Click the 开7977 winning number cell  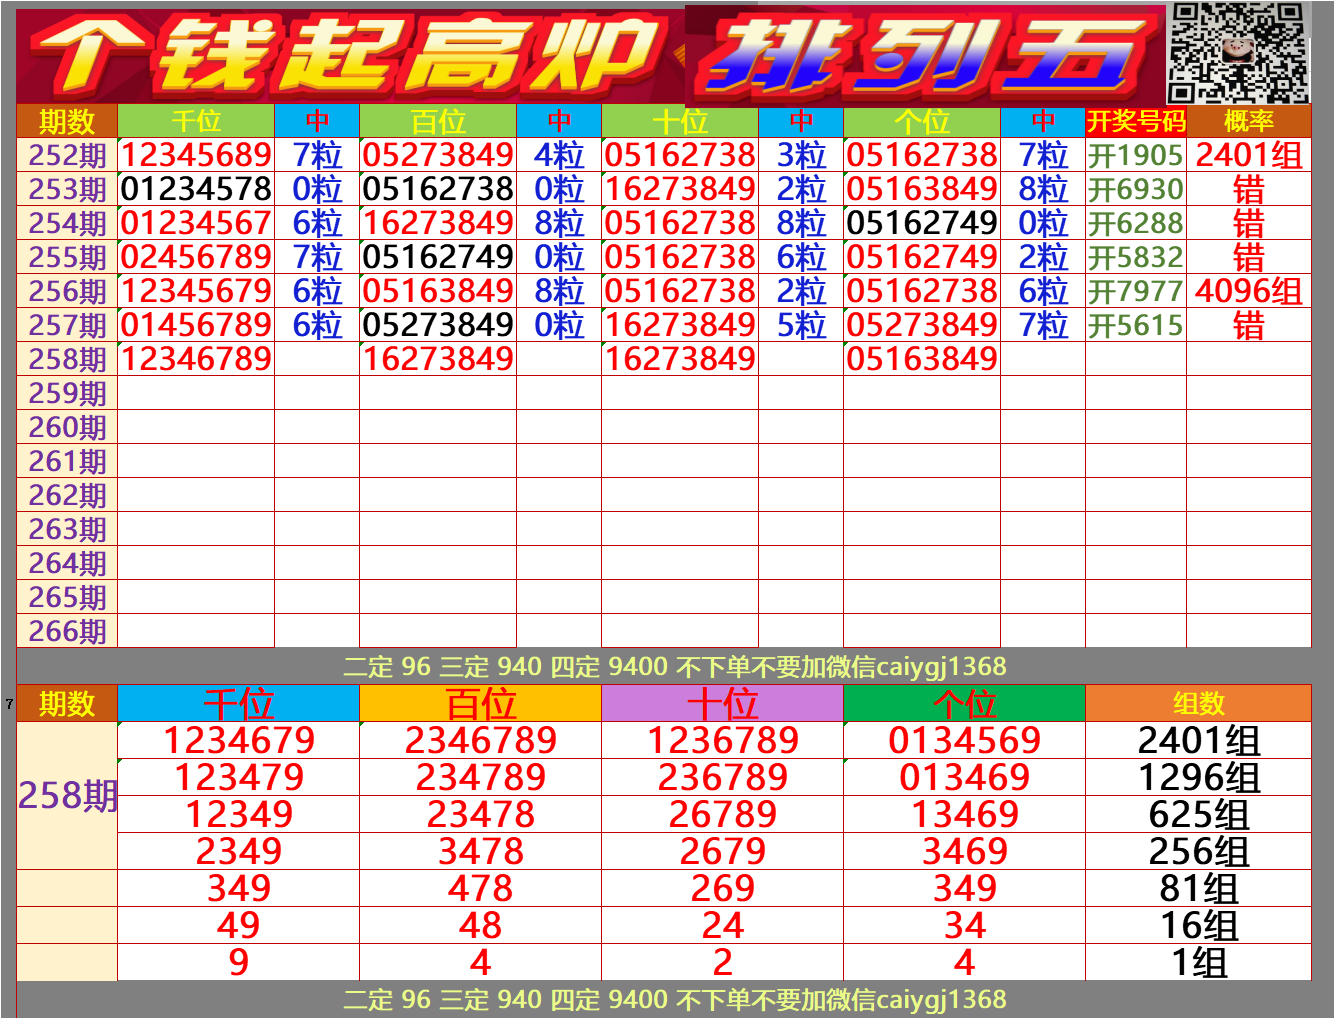(x=1135, y=292)
